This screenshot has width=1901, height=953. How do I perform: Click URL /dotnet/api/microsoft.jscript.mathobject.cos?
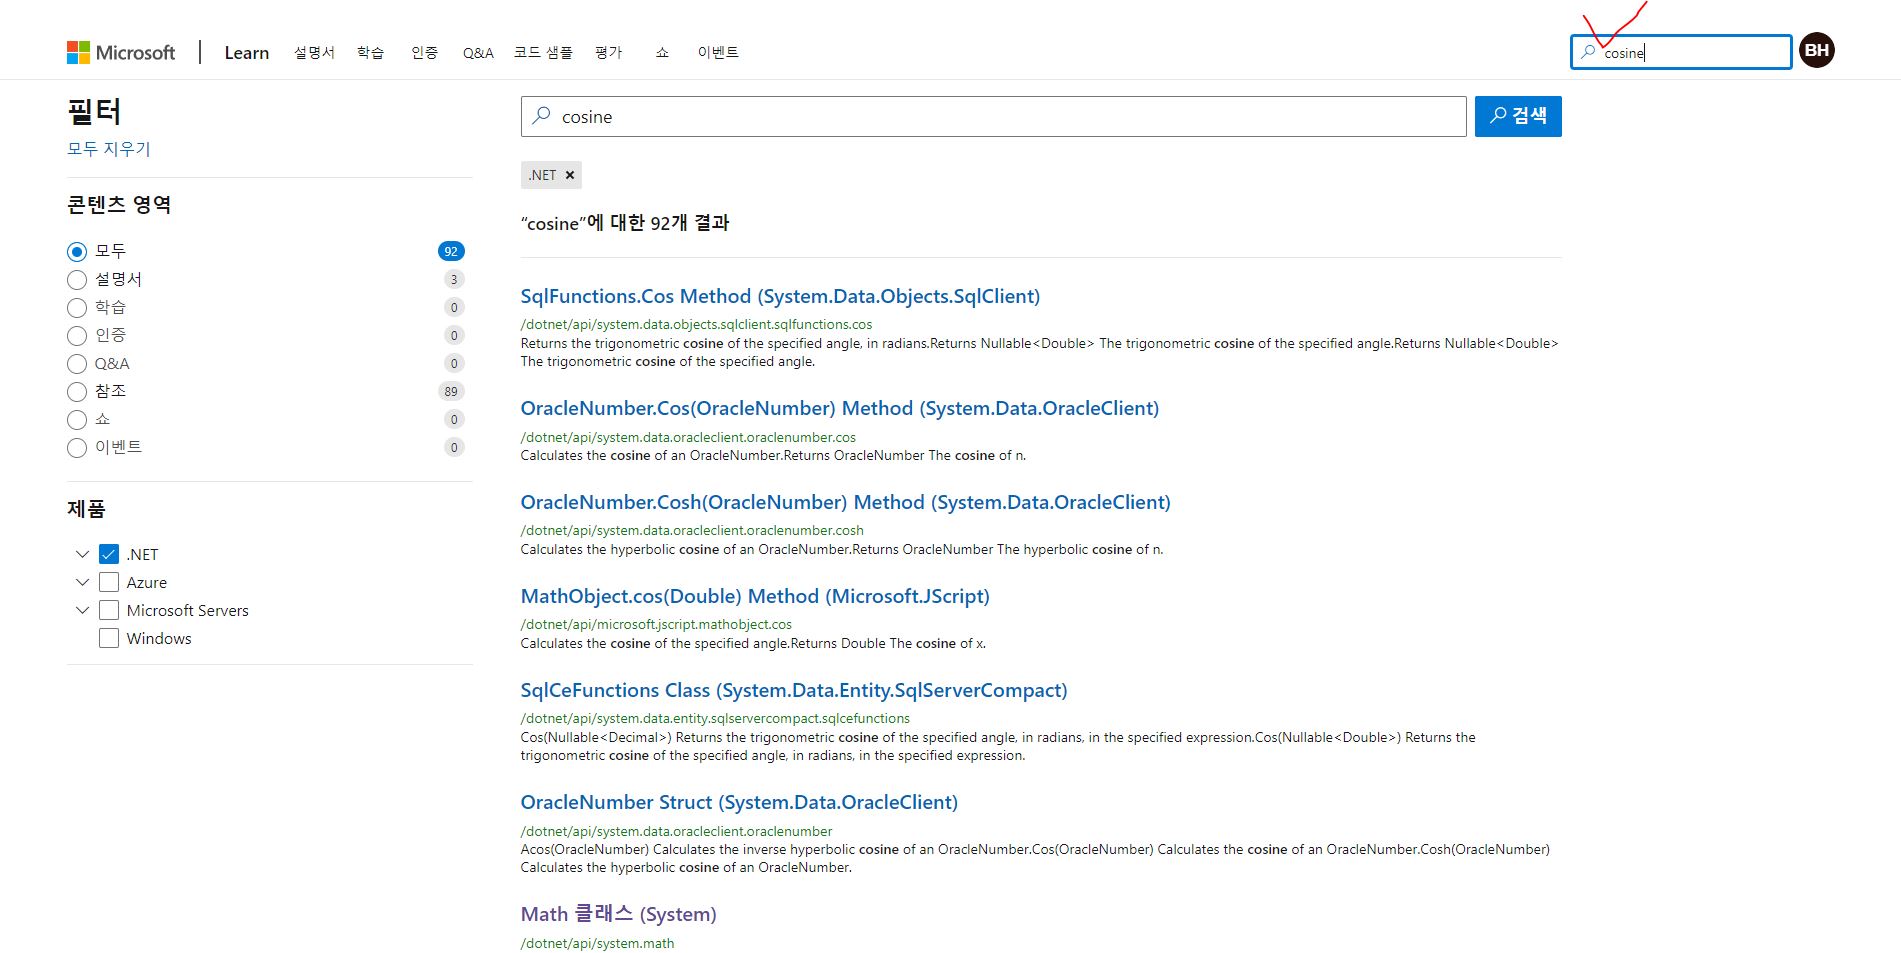656,624
